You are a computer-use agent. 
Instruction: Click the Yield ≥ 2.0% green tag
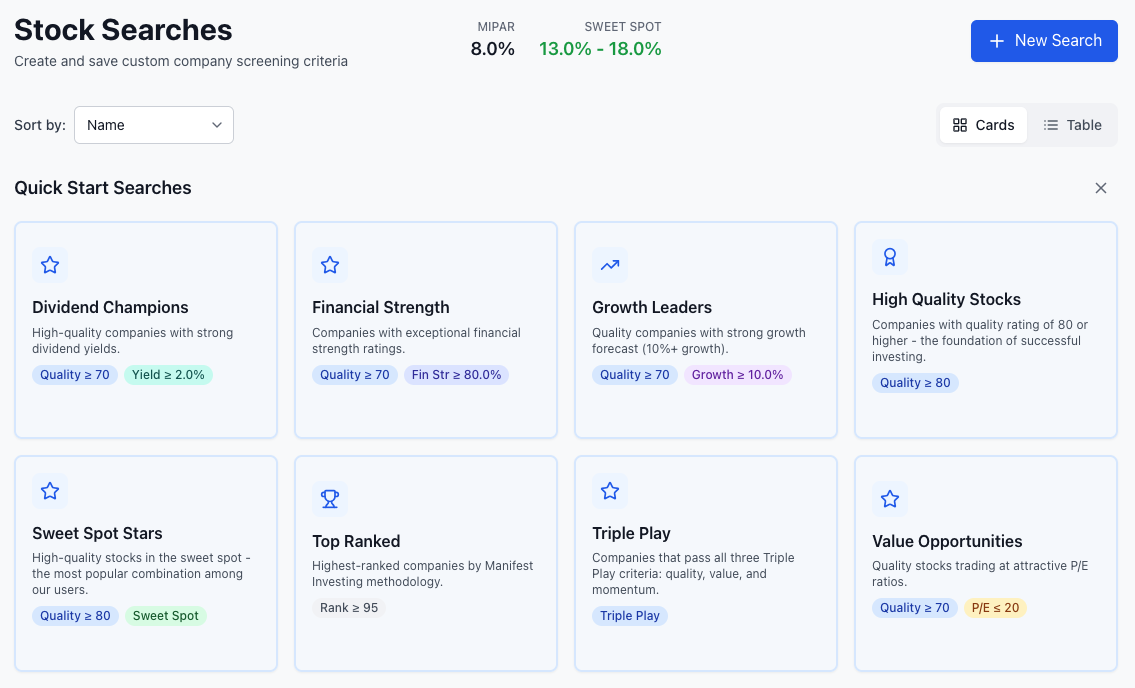pyautogui.click(x=168, y=375)
